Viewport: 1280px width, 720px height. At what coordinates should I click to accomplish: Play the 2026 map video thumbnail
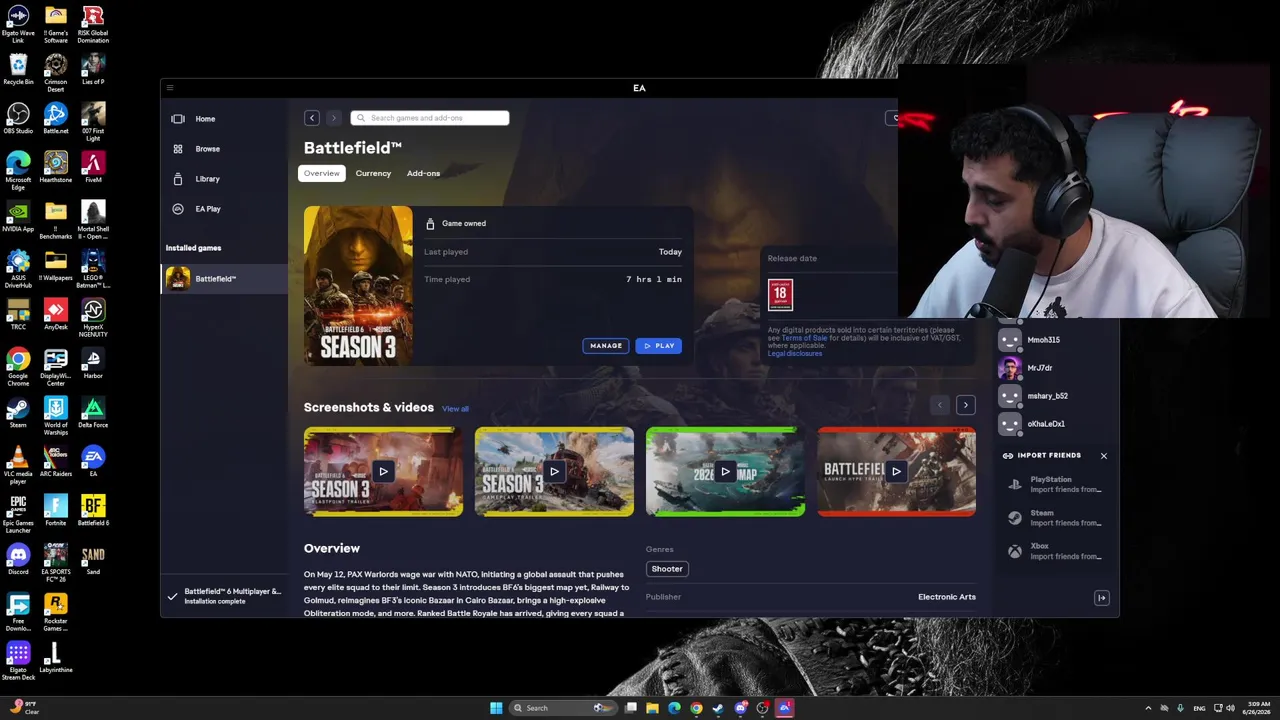(725, 472)
